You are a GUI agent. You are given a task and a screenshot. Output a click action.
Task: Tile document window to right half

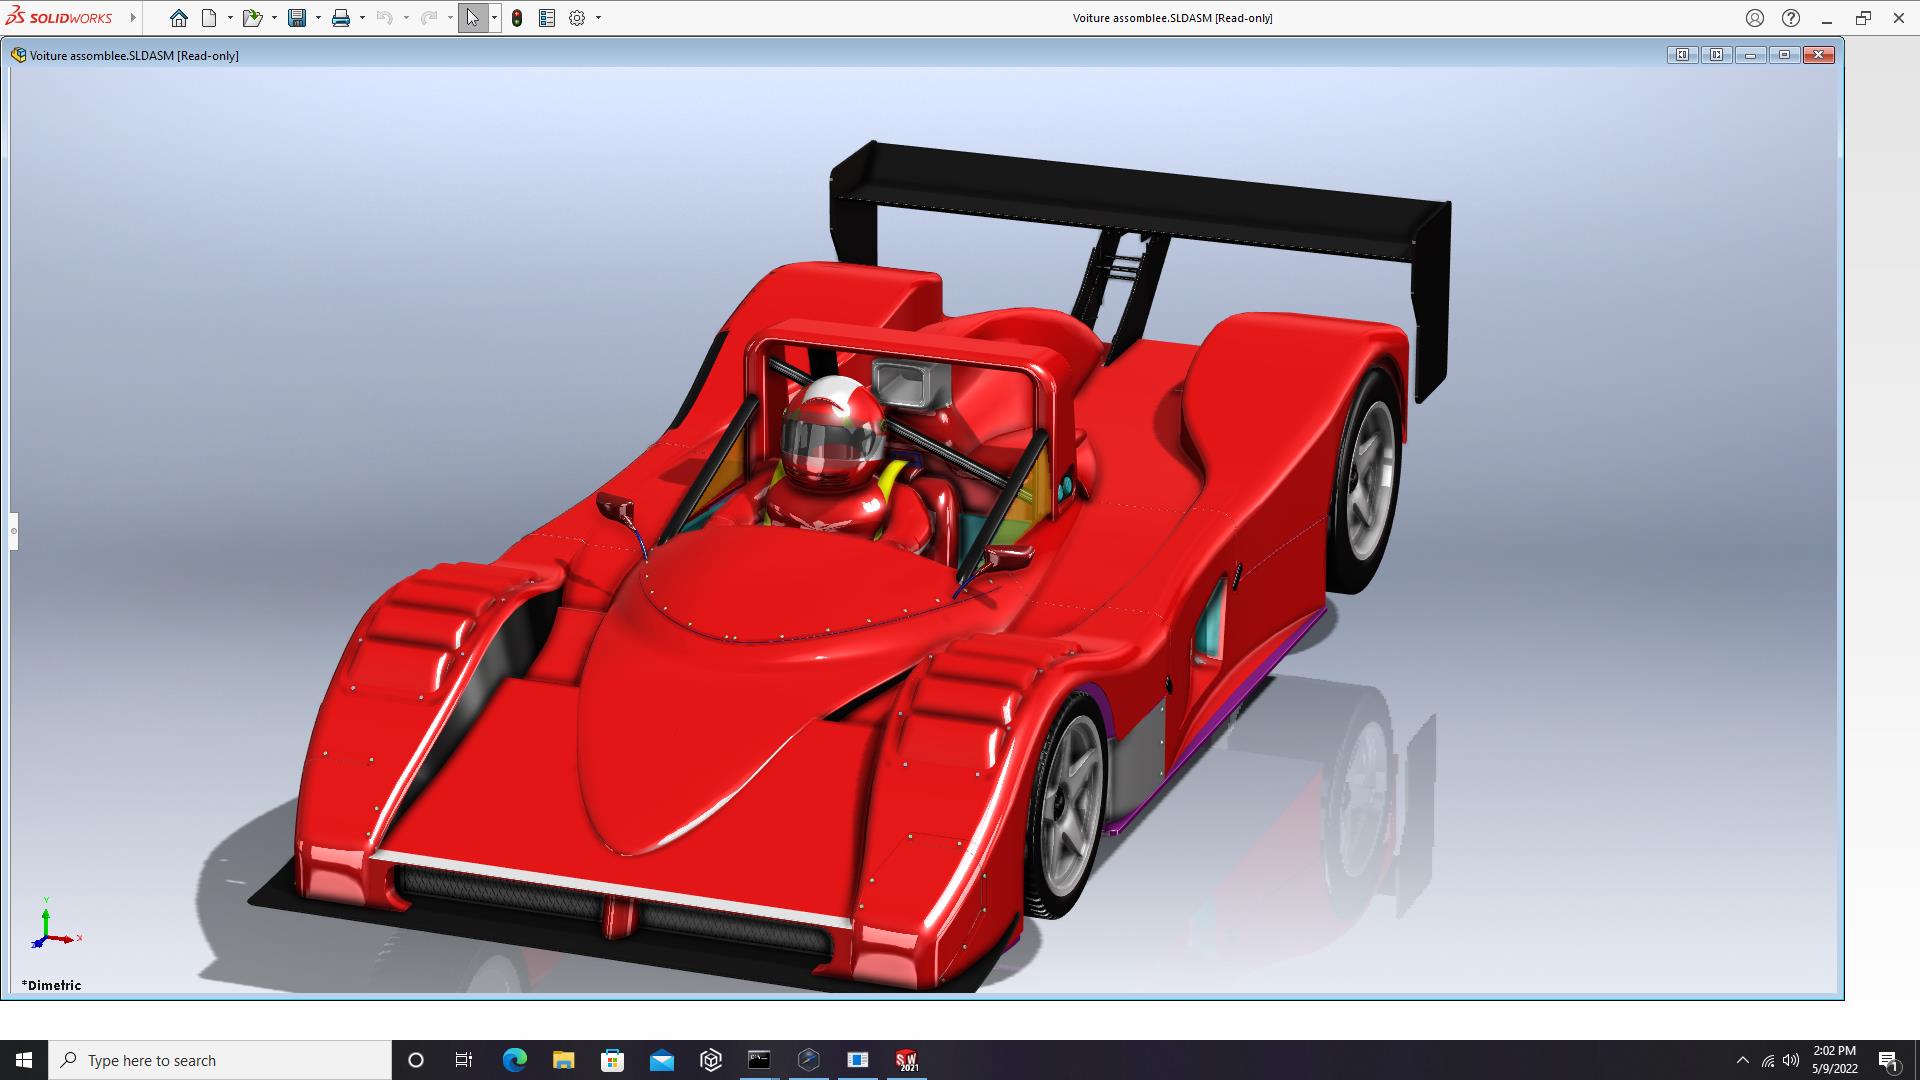point(1716,55)
